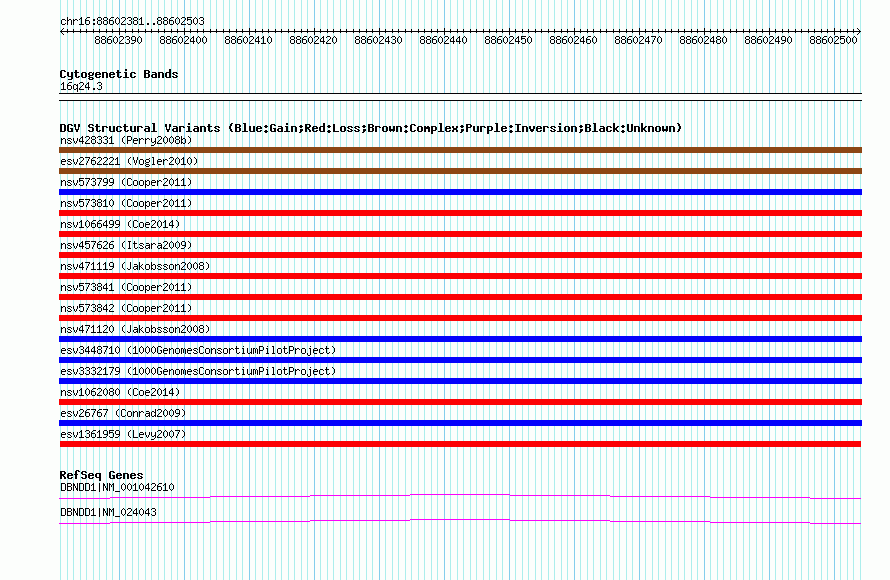Image resolution: width=890 pixels, height=580 pixels.
Task: Click the esv3448710 1000Genomes label
Action: 198,350
